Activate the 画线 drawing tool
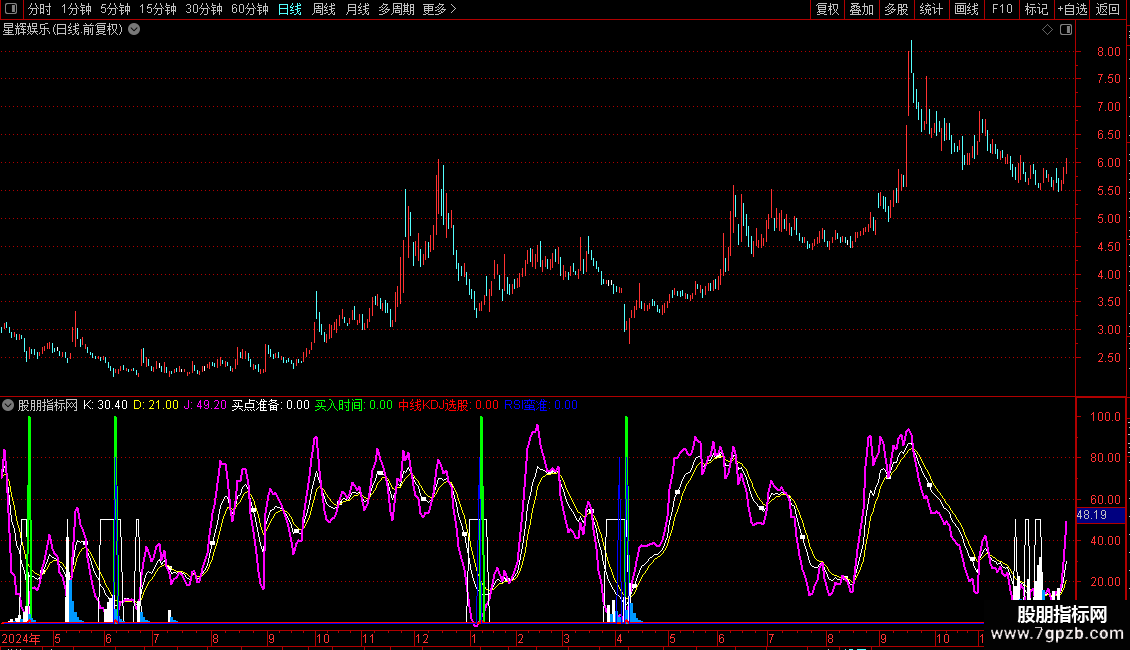 [966, 9]
